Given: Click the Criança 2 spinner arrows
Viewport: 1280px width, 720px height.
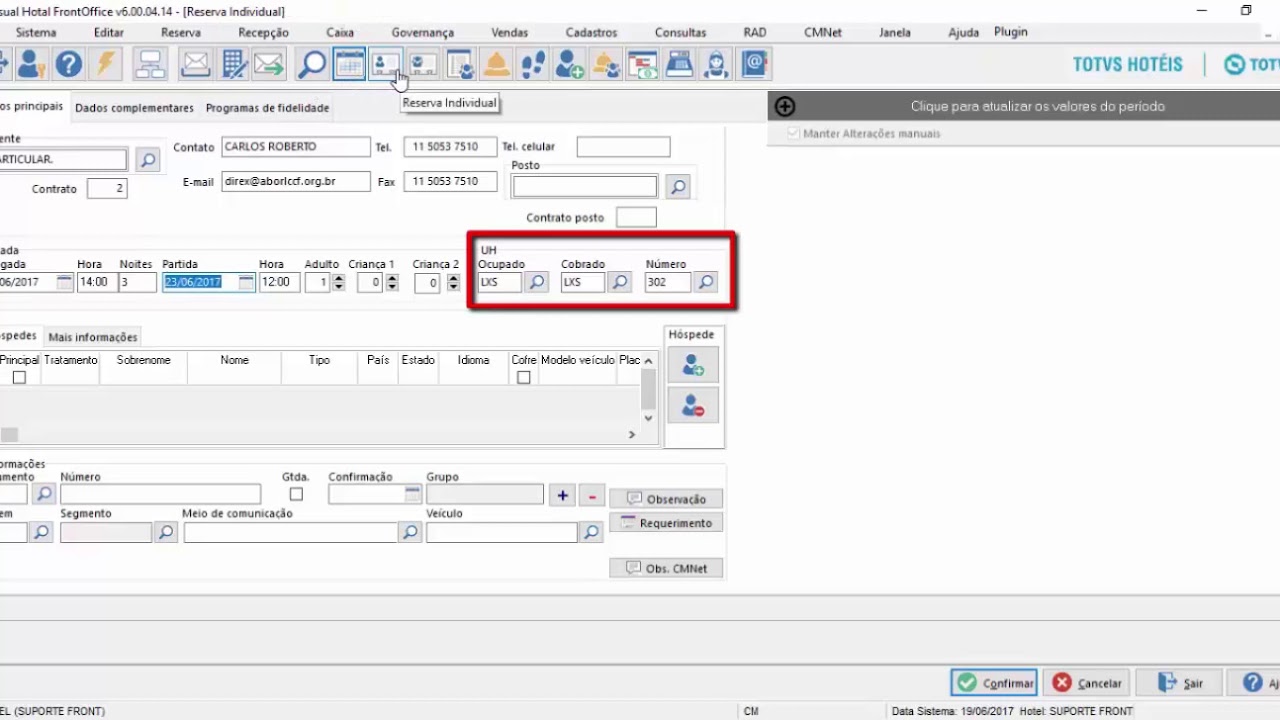Looking at the screenshot, I should [453, 282].
